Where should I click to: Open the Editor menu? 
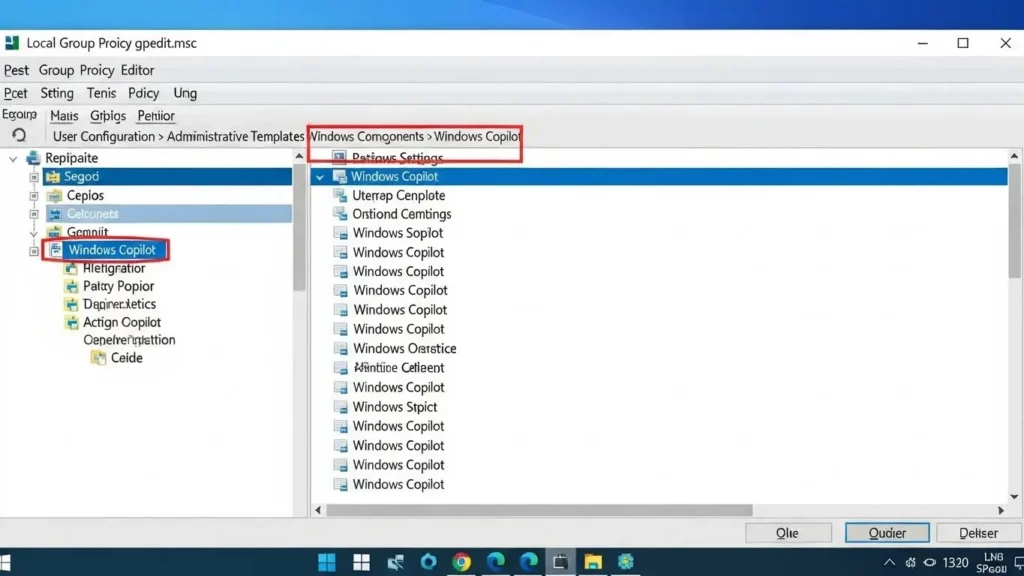[x=137, y=70]
